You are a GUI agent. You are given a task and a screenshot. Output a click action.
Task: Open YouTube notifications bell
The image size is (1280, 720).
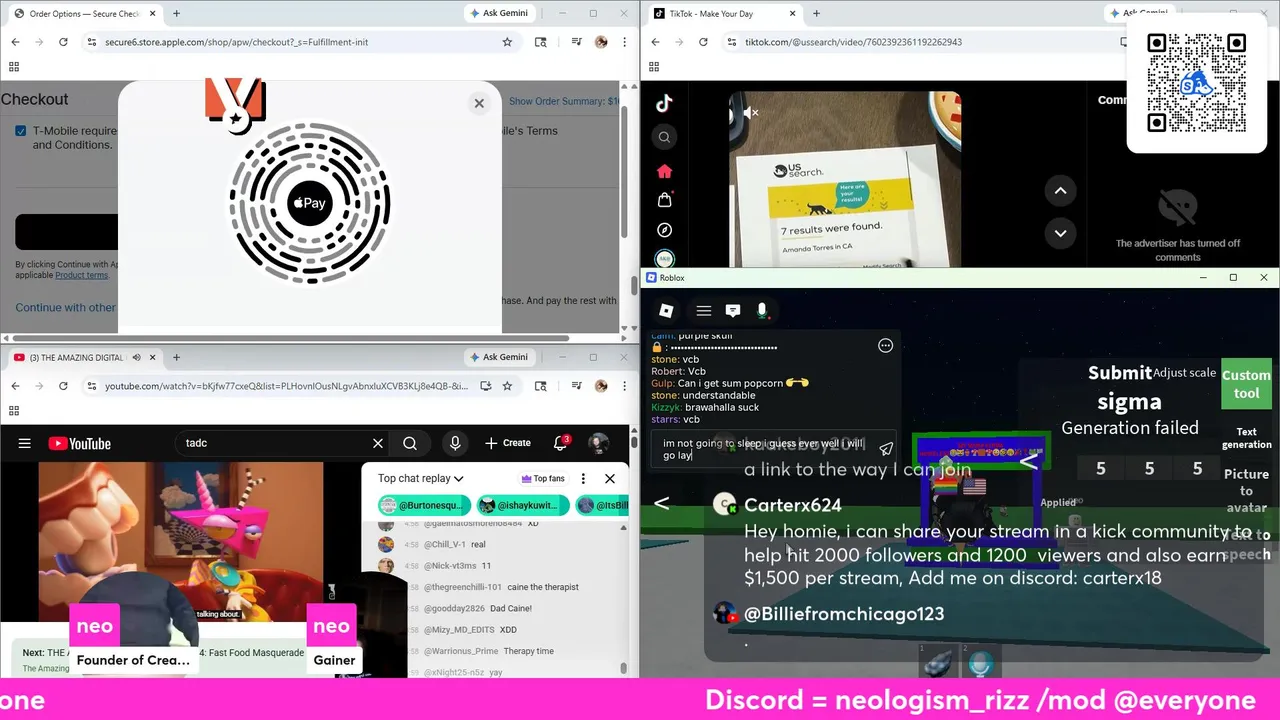[561, 443]
